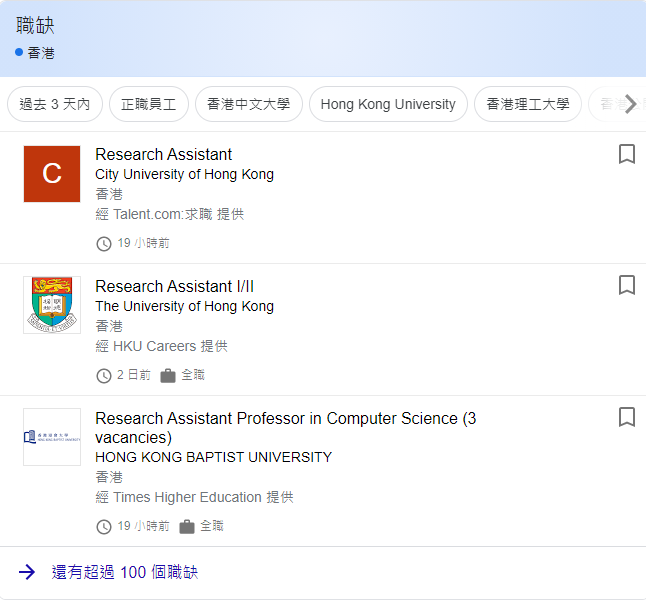Click the Hong Kong Baptist University logo
Viewport: 646px width, 601px height.
click(52, 437)
